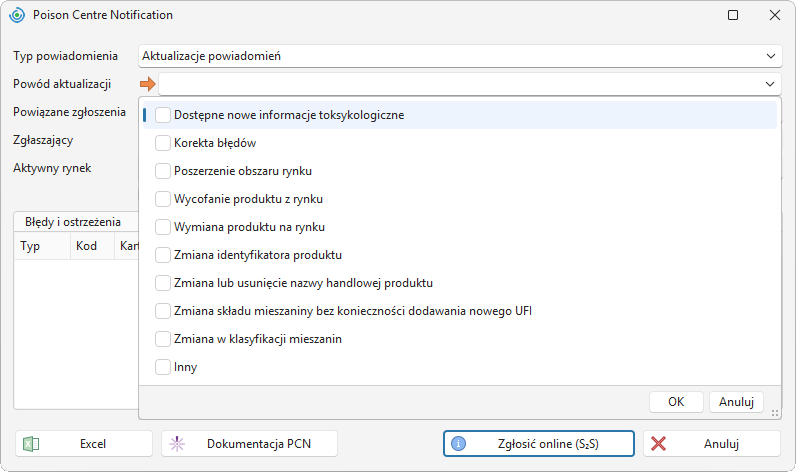
Task: Select Wycofanie produktu z rynku checkbox
Action: 163,199
